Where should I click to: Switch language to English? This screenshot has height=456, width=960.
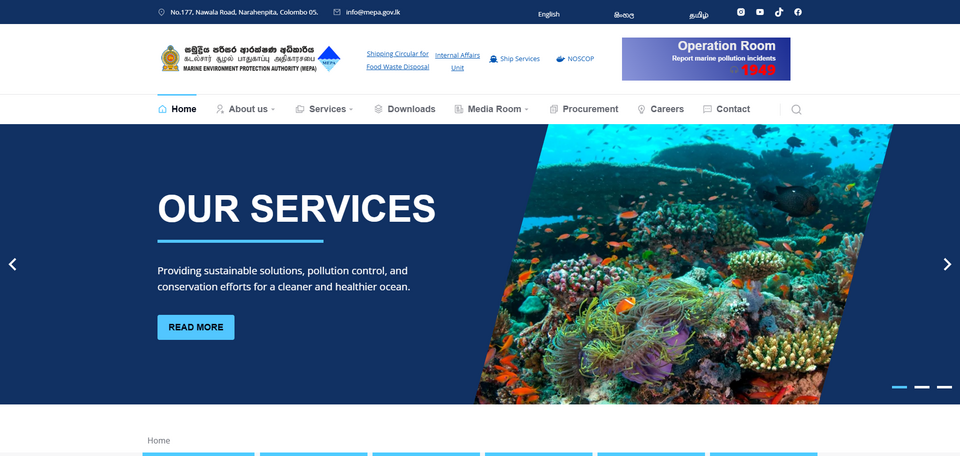[549, 15]
